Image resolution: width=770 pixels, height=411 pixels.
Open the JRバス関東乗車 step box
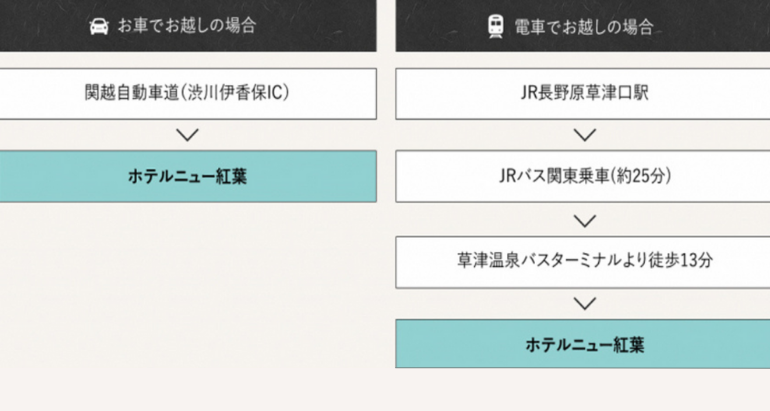[x=585, y=177]
